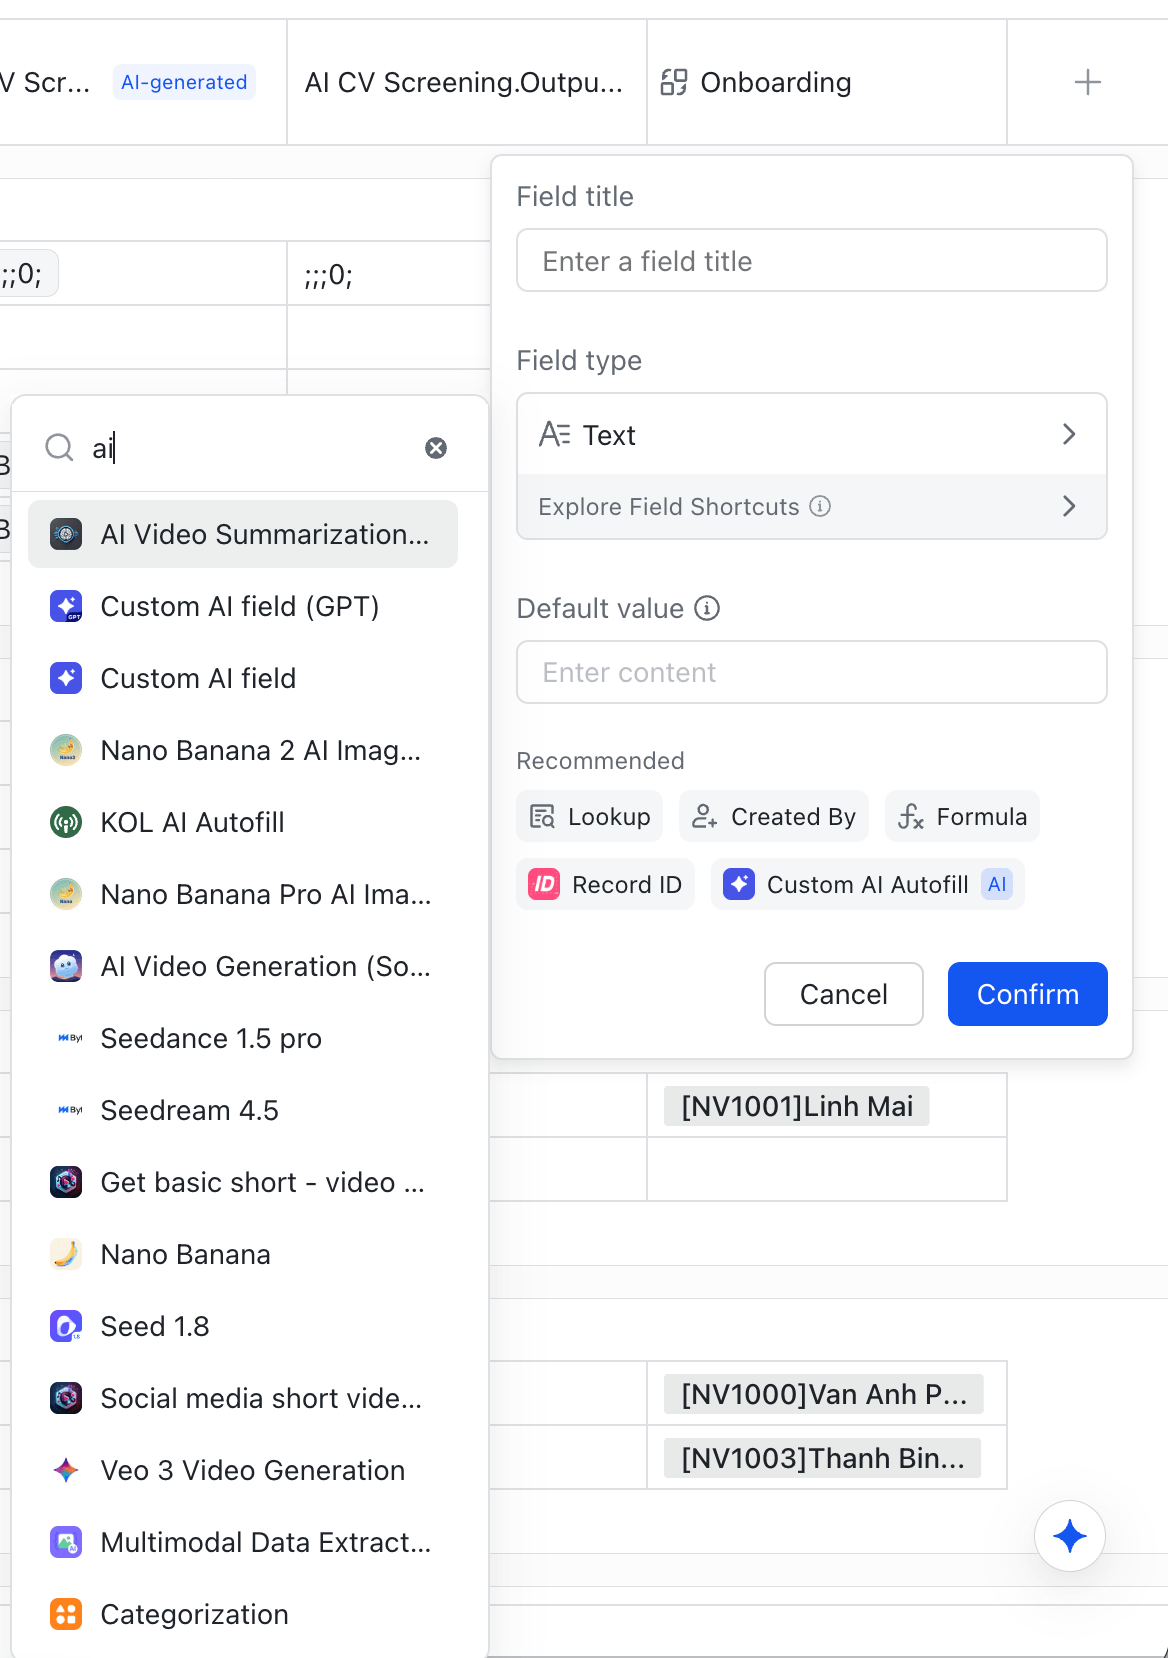1168x1658 pixels.
Task: Click the Onboarding column link icon
Action: (674, 82)
